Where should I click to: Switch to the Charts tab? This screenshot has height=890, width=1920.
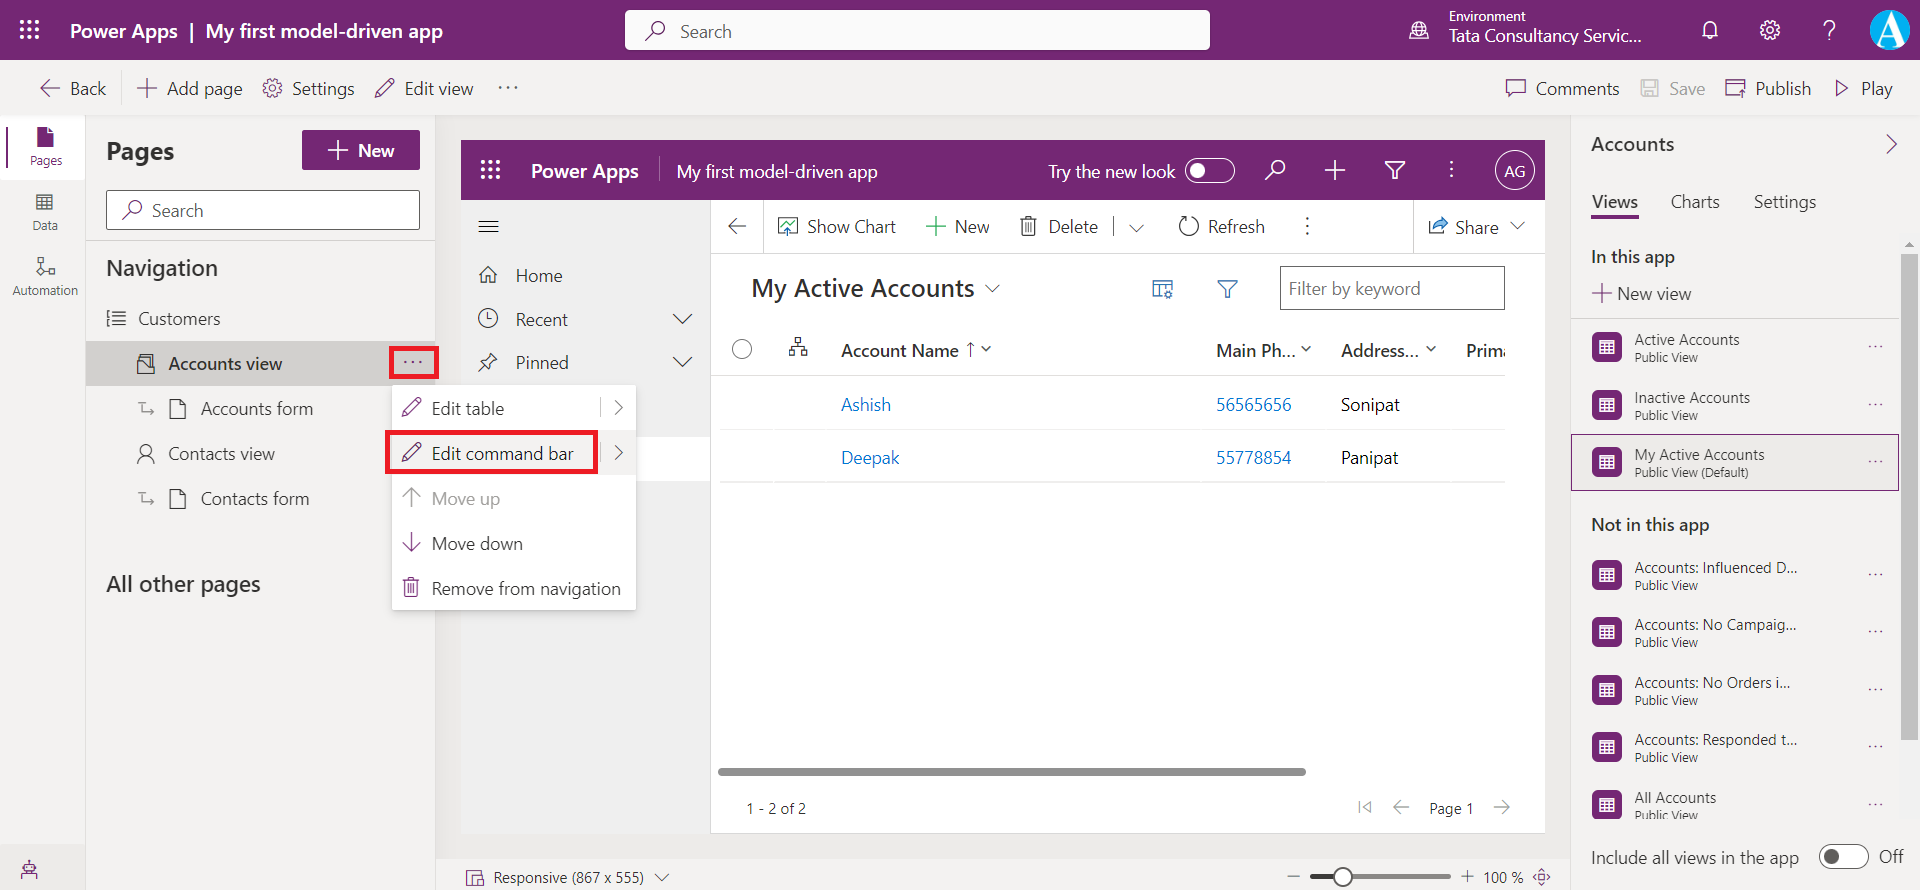coord(1695,202)
